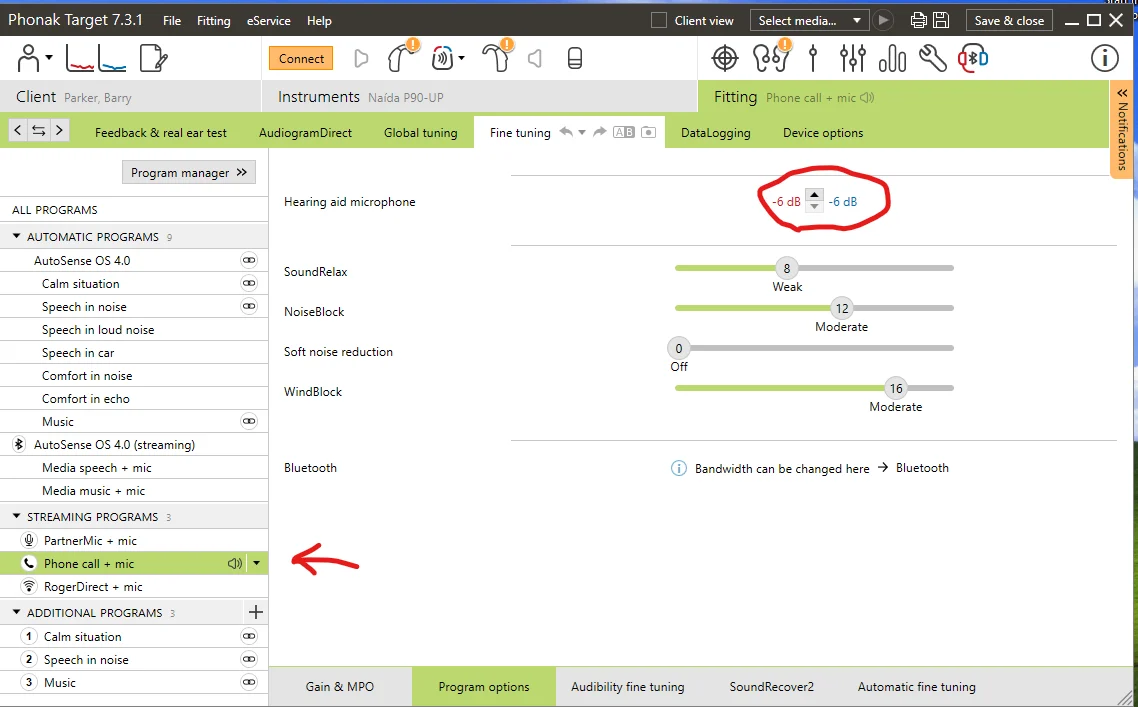The height and width of the screenshot is (707, 1138).
Task: Switch to the Global tuning tab
Action: (x=421, y=133)
